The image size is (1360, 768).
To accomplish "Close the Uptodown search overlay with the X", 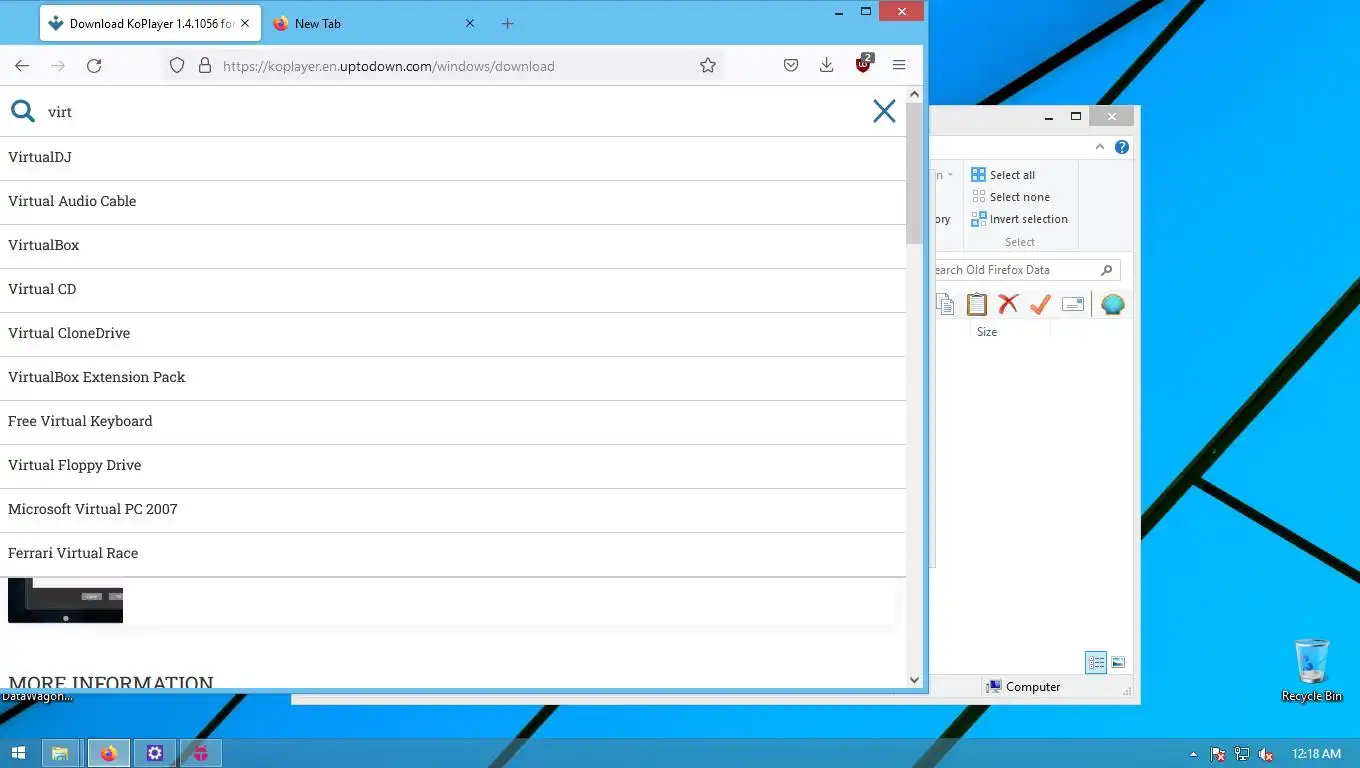I will (884, 111).
